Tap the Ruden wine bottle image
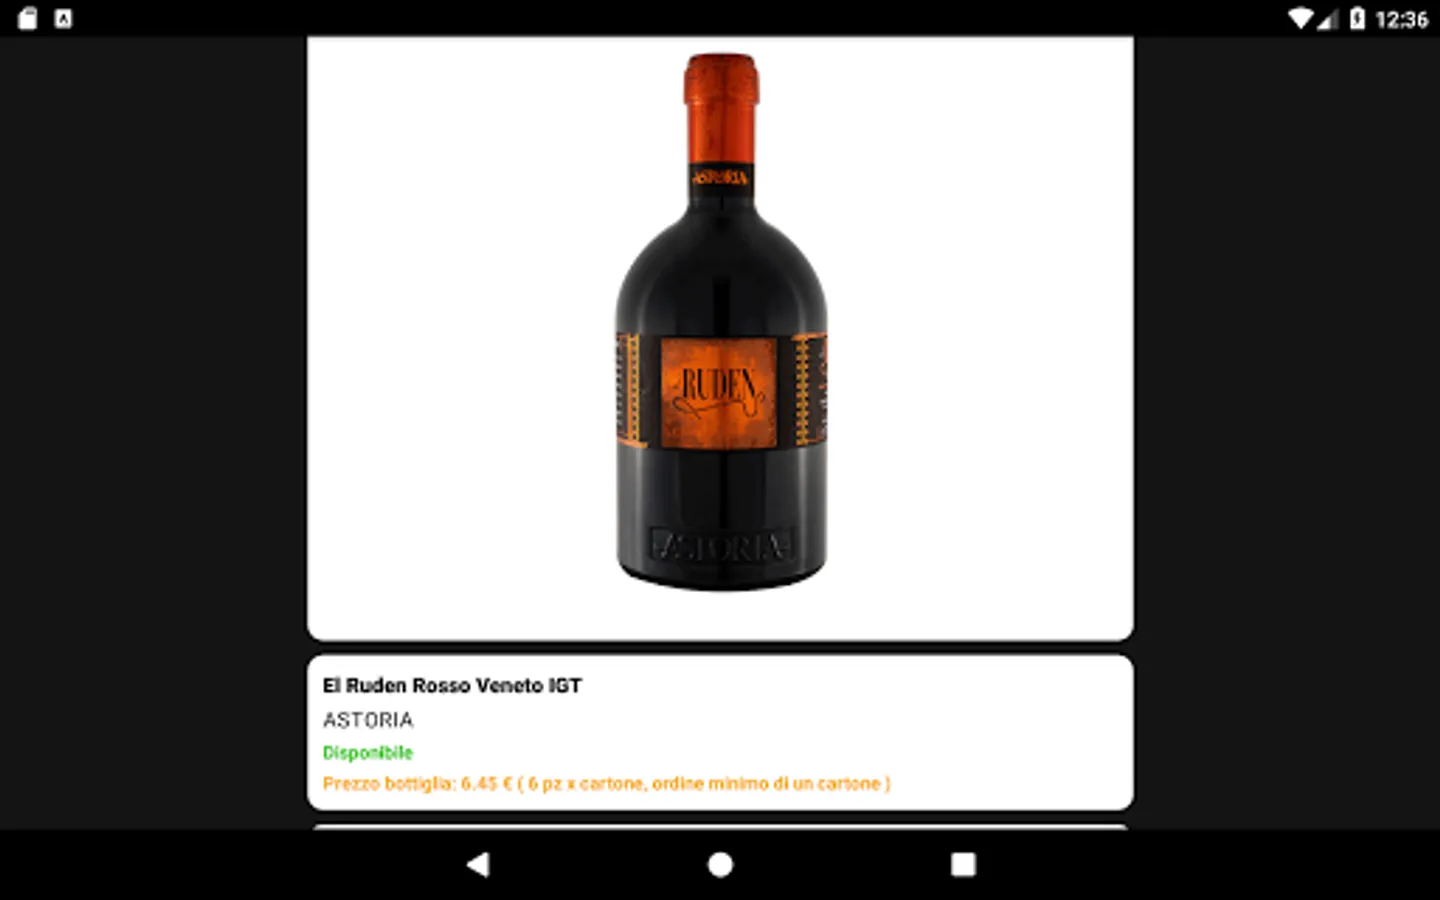This screenshot has height=900, width=1440. [x=721, y=321]
